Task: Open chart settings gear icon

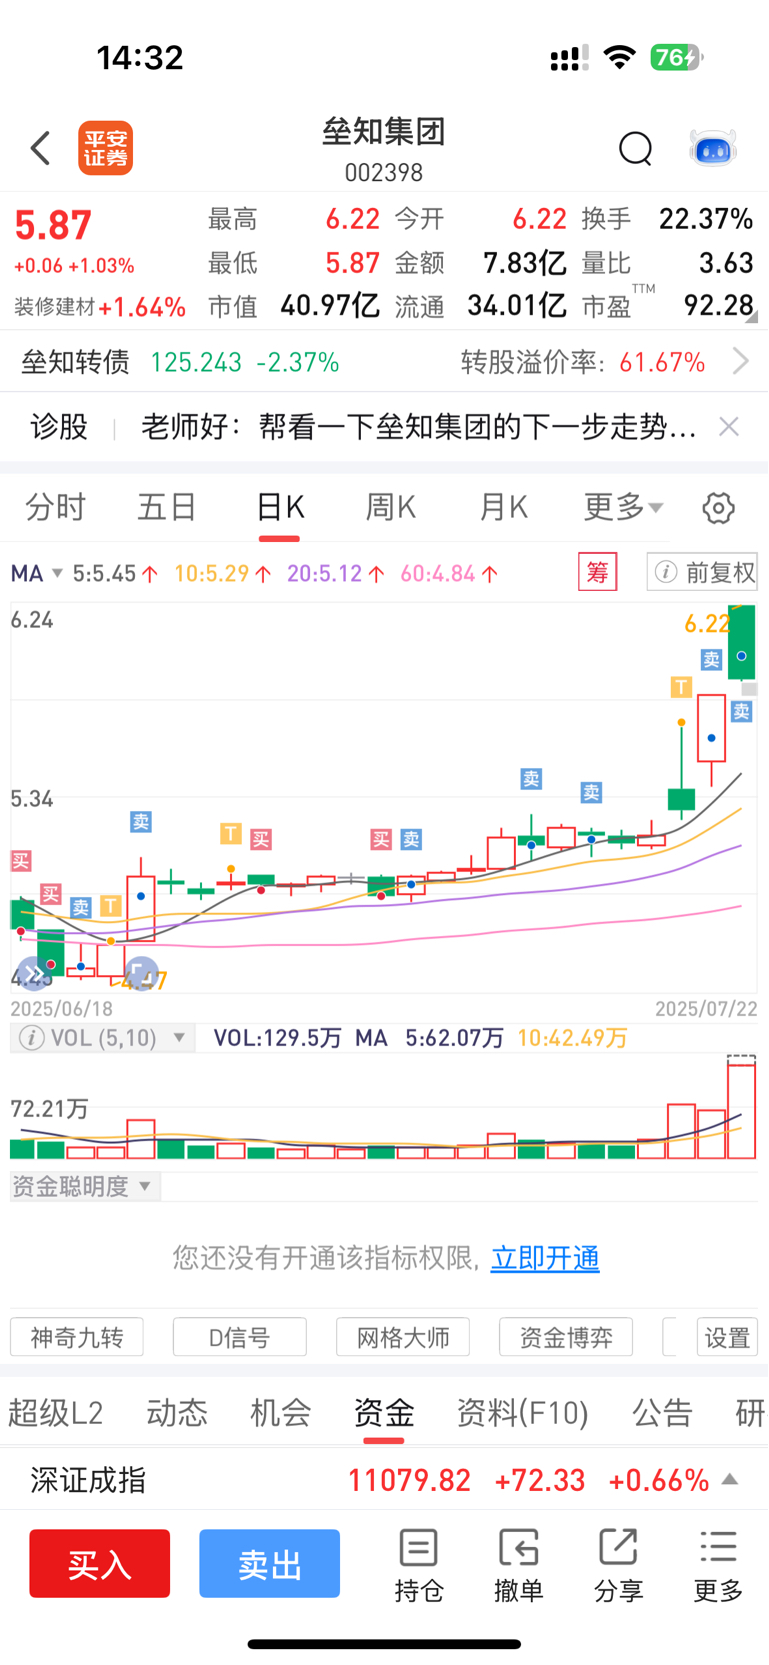Action: (x=718, y=507)
